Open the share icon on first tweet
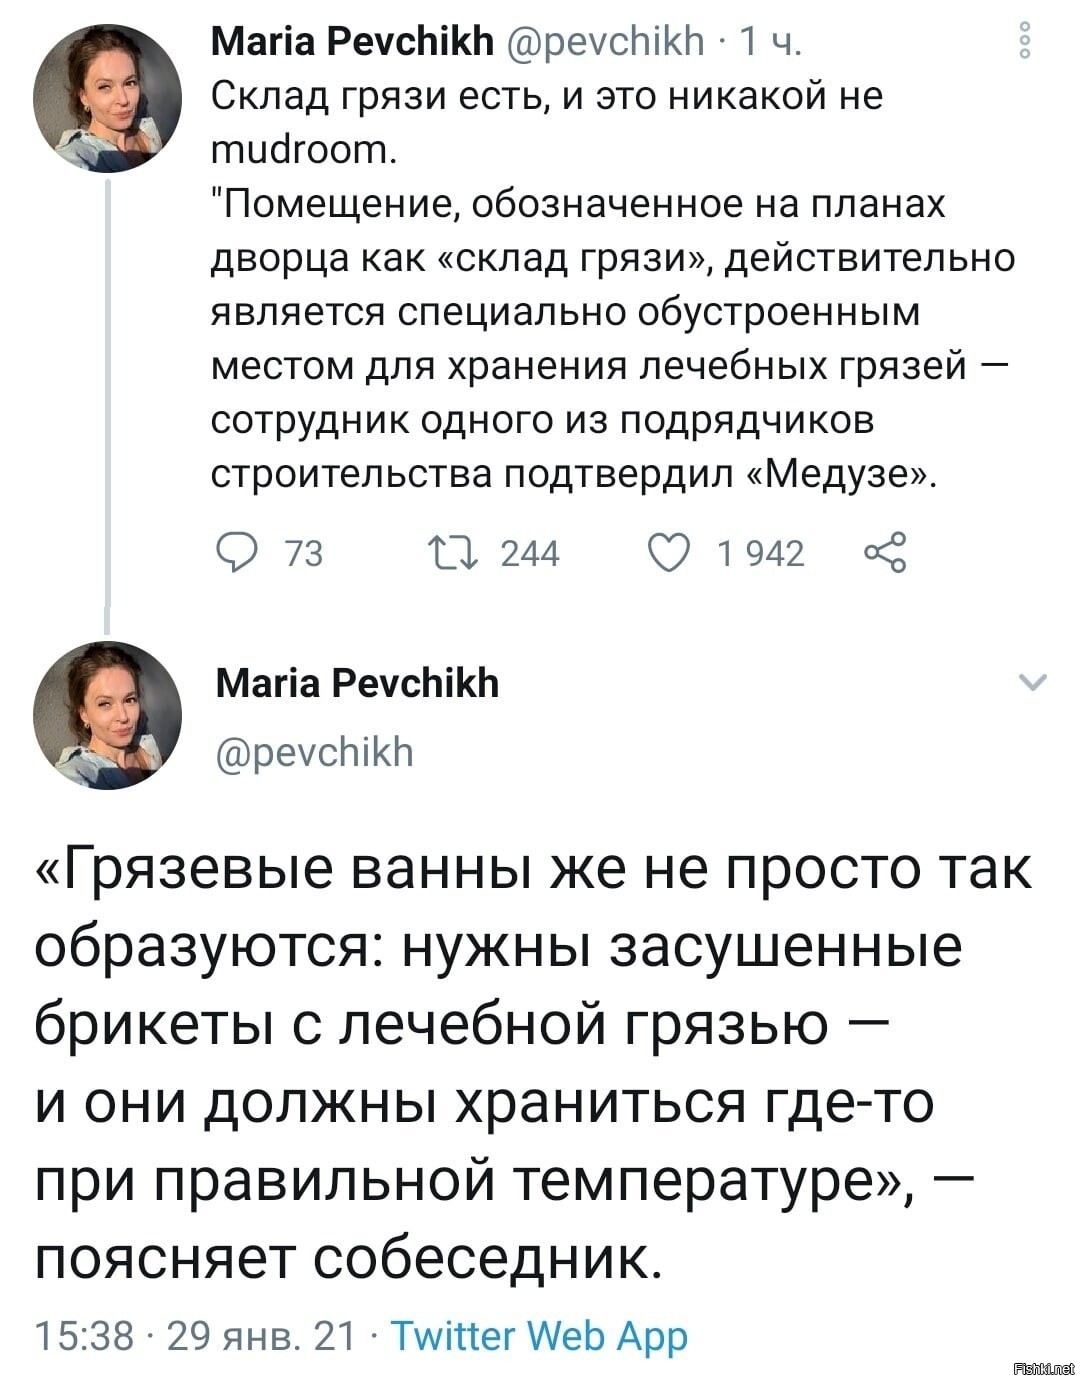This screenshot has width=1080, height=1381. click(x=884, y=553)
